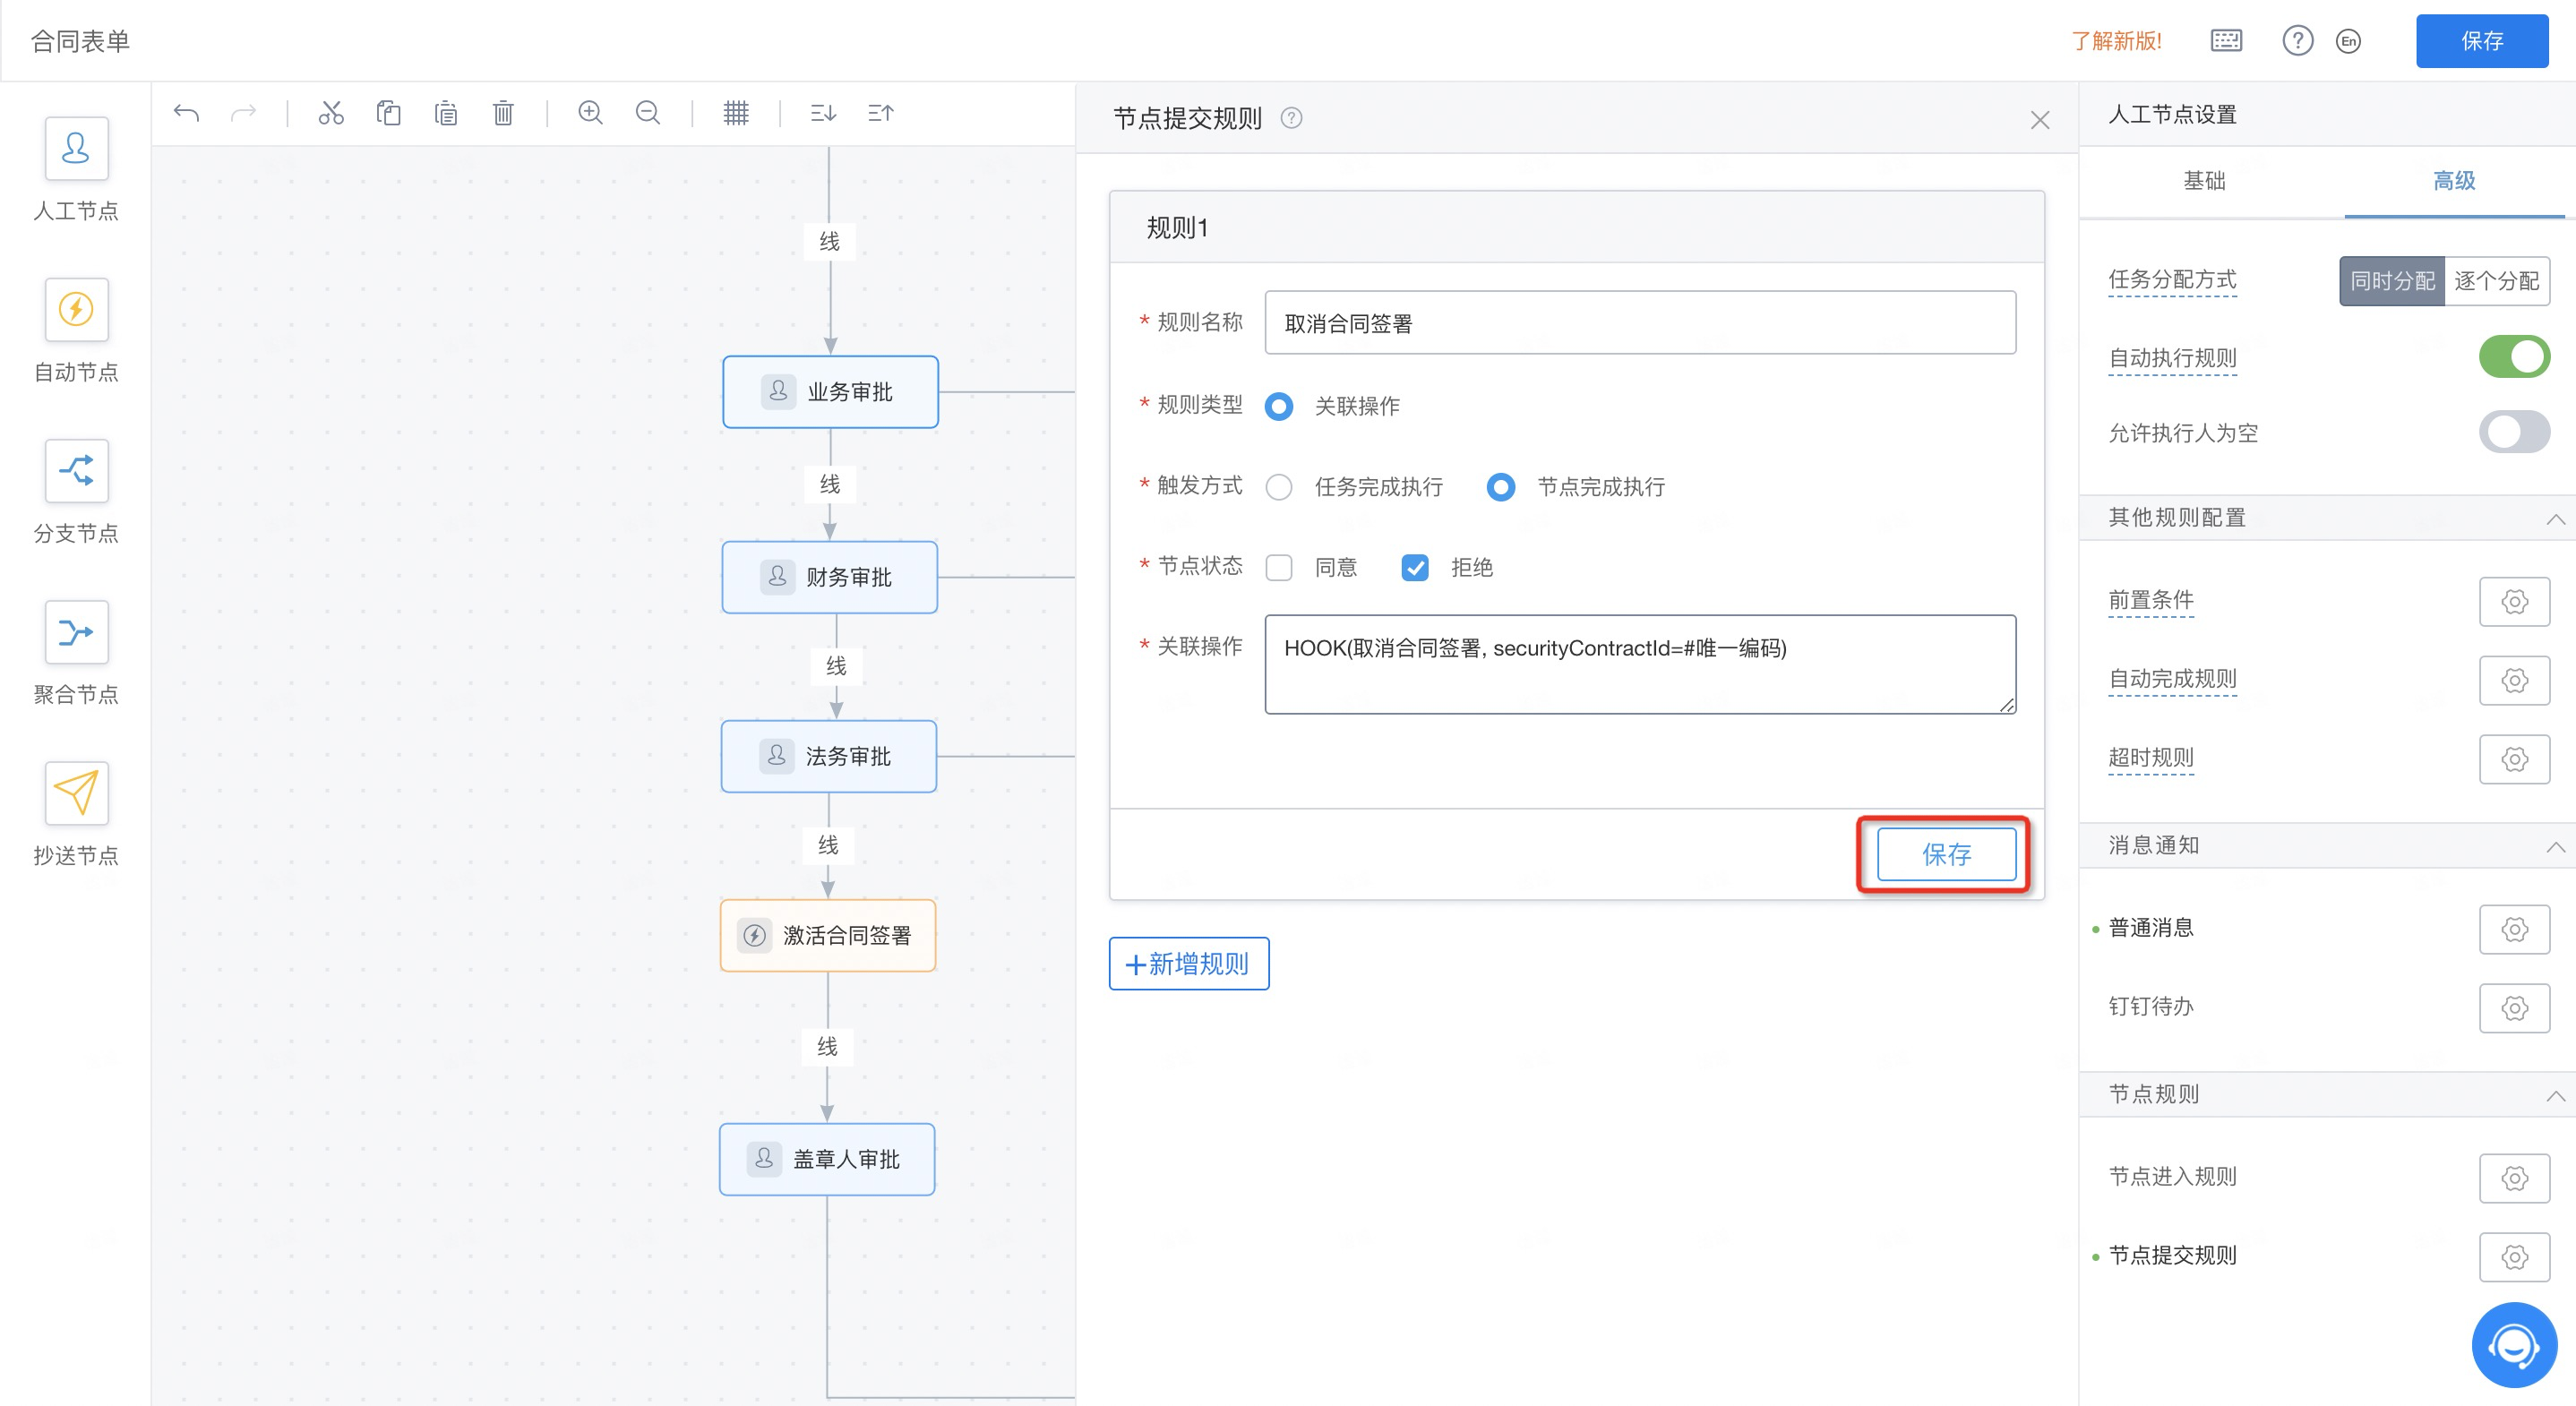This screenshot has height=1406, width=2576.
Task: Turn off the 自动执行规则 switch
Action: tap(2513, 357)
